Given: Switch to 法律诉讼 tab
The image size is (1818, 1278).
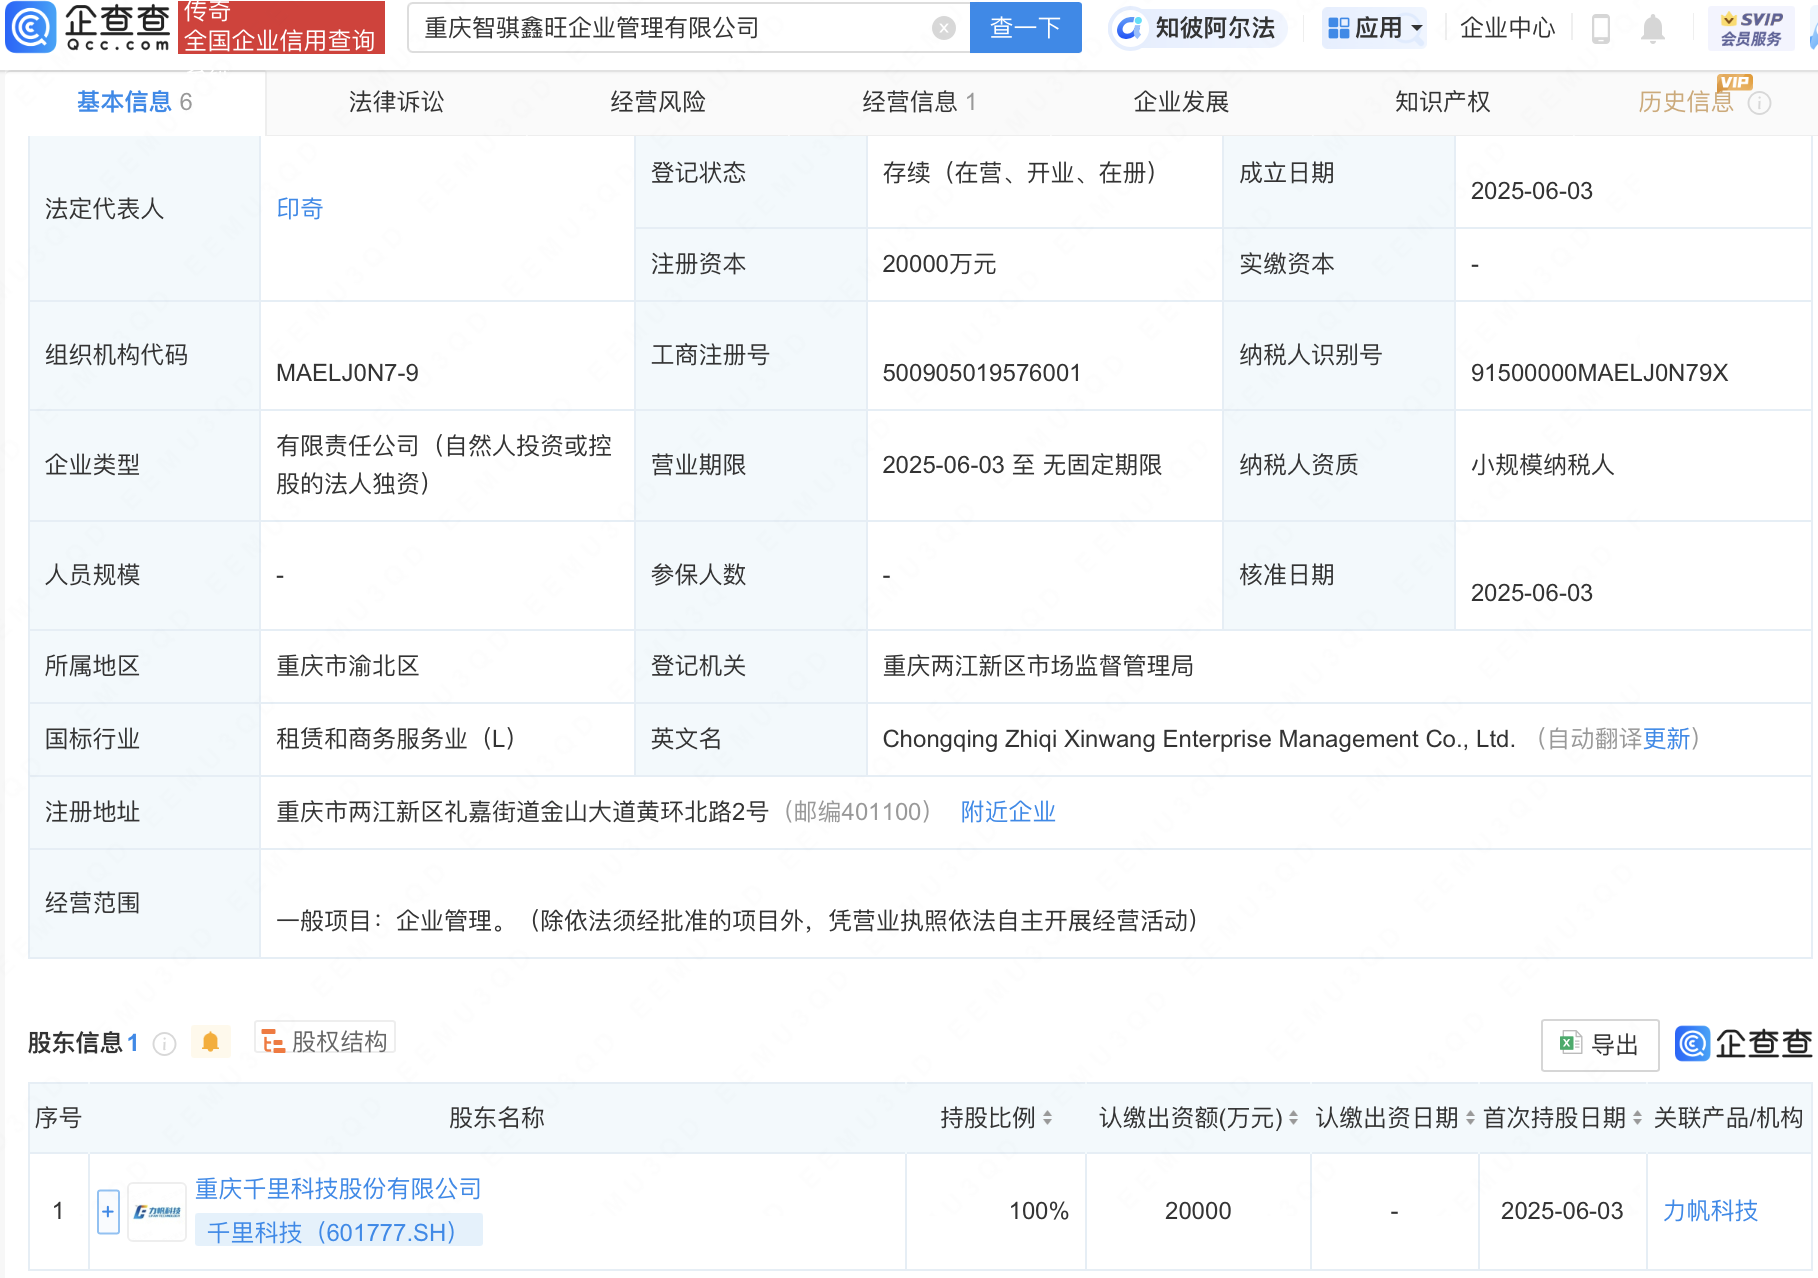Looking at the screenshot, I should [x=396, y=102].
